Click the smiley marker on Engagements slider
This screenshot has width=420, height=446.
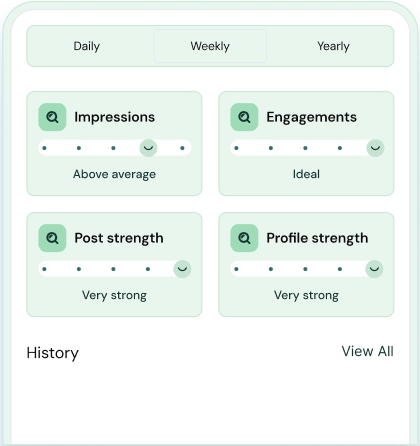coord(375,148)
